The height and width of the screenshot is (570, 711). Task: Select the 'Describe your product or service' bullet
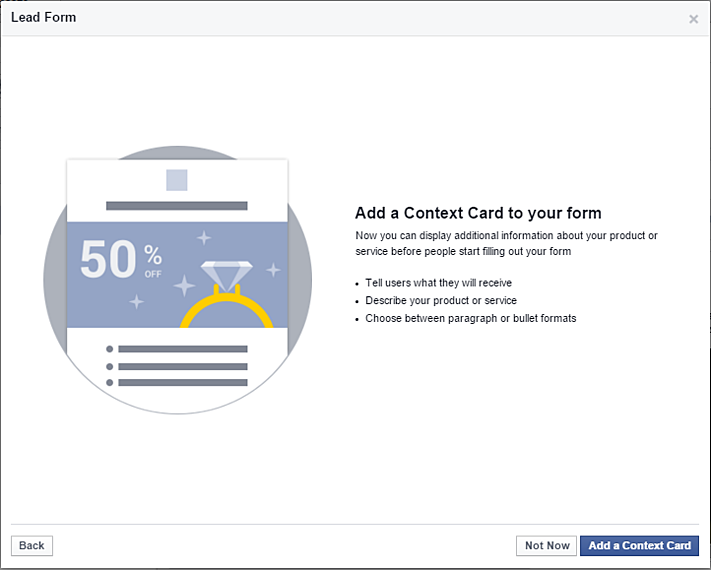click(x=441, y=301)
